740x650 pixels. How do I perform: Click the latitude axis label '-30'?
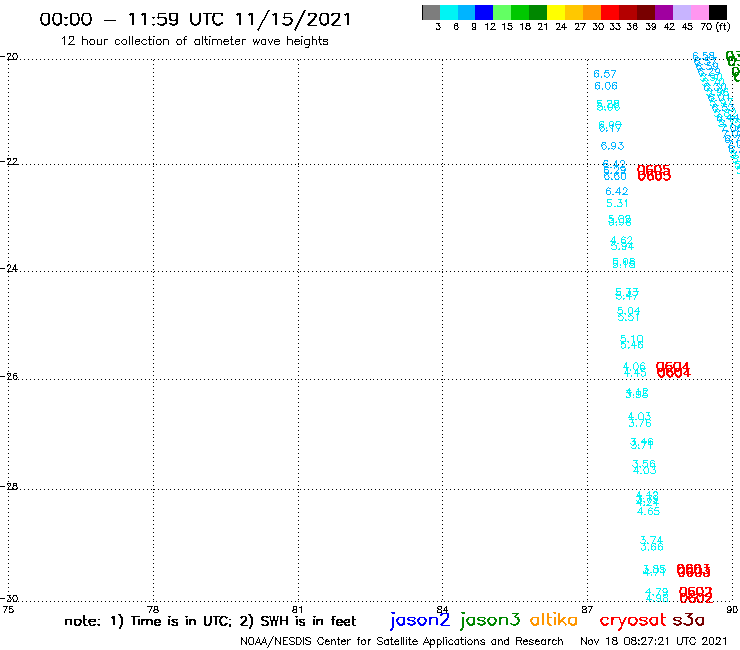9,598
